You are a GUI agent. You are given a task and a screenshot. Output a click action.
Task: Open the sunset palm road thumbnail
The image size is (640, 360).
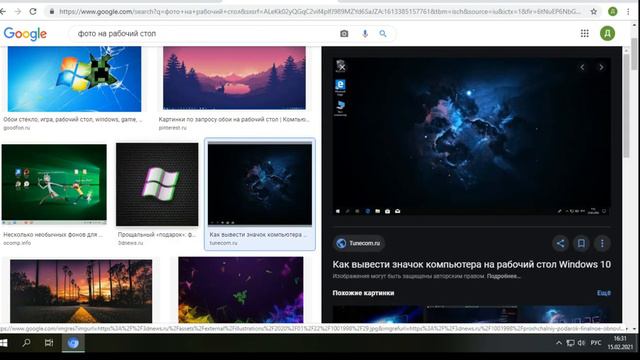[x=81, y=291]
